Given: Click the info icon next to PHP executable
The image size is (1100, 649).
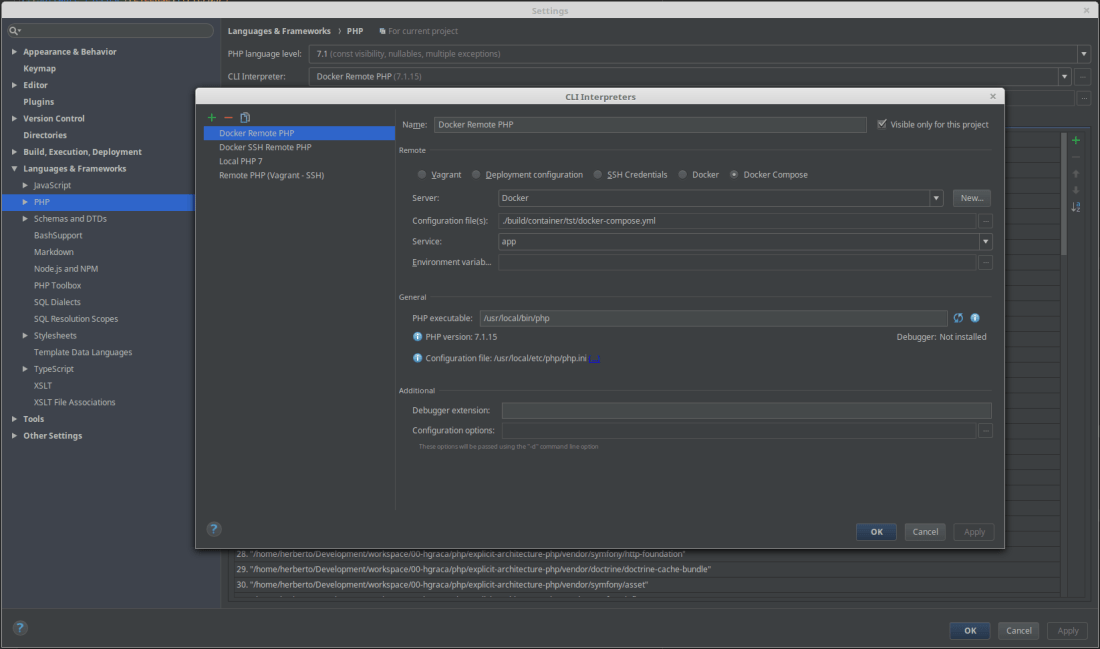Looking at the screenshot, I should pyautogui.click(x=975, y=317).
